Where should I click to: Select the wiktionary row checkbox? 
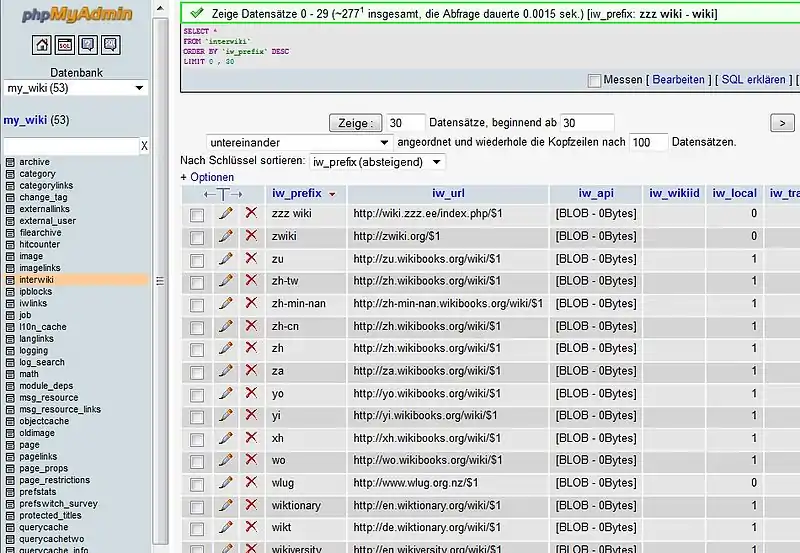(x=197, y=507)
